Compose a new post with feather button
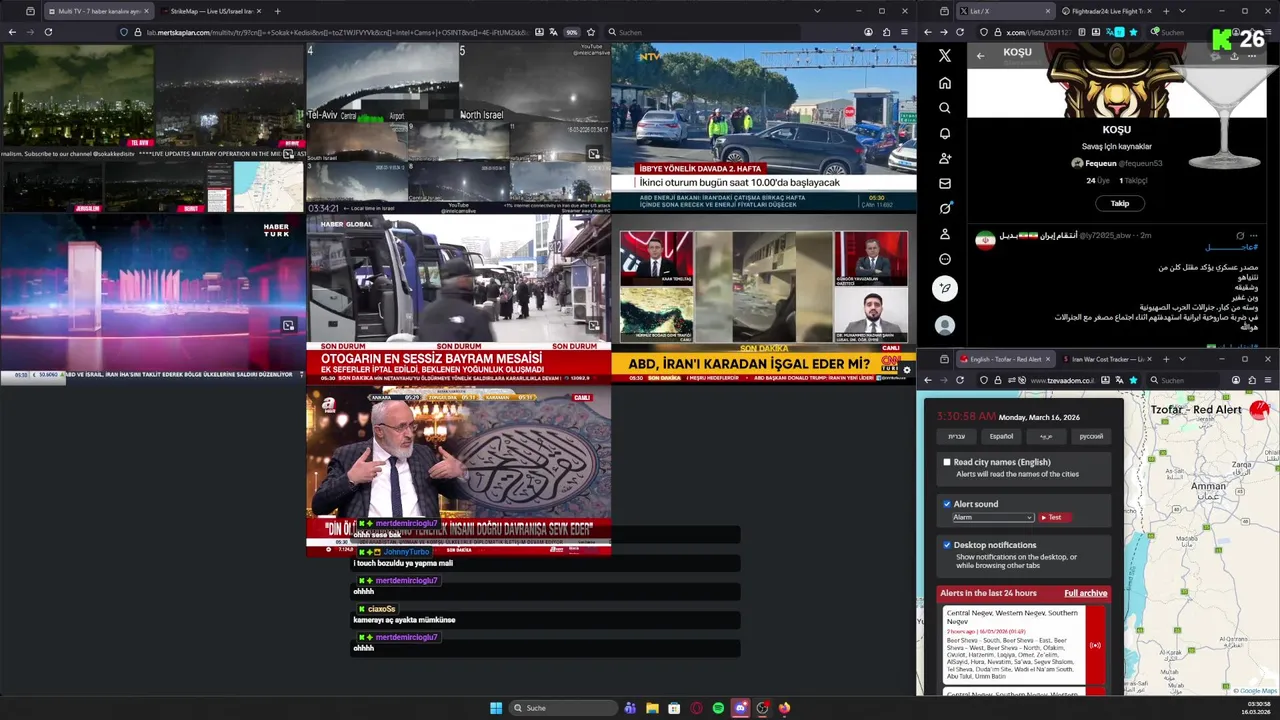This screenshot has height=720, width=1280. 945,289
